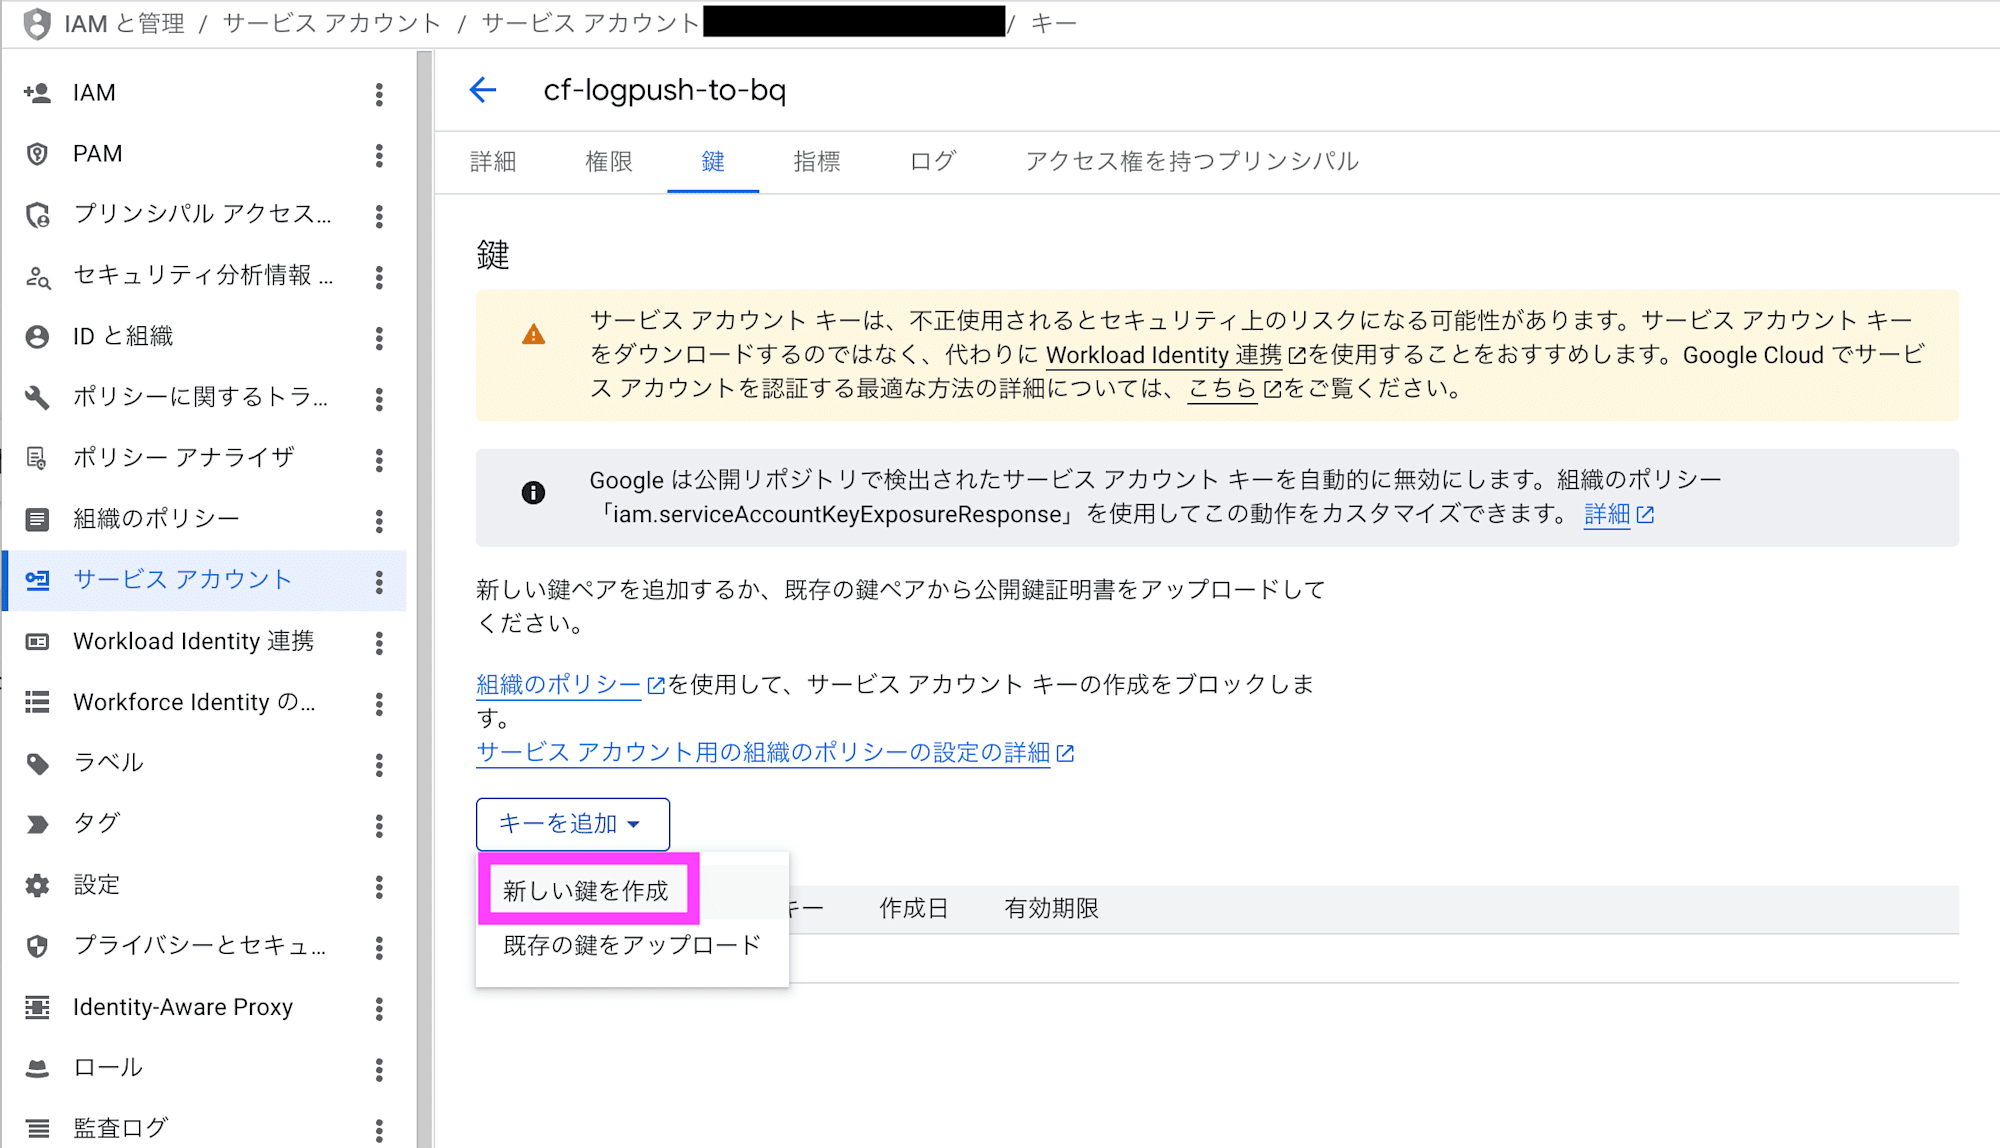Click the こちら link in the warning banner
The height and width of the screenshot is (1148, 2000).
point(1221,390)
